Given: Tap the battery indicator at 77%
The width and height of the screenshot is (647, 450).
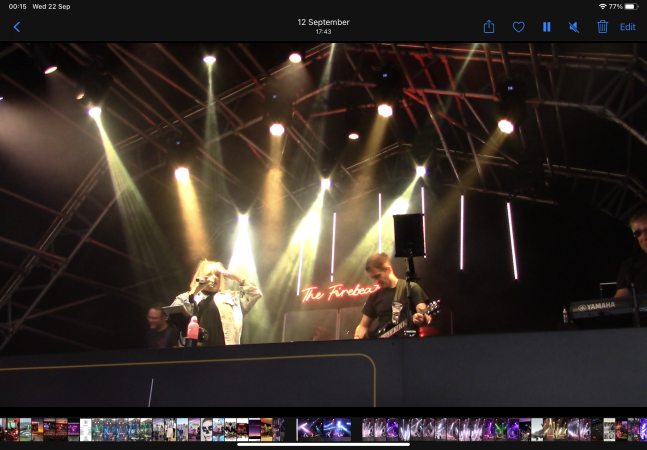Looking at the screenshot, I should point(631,7).
